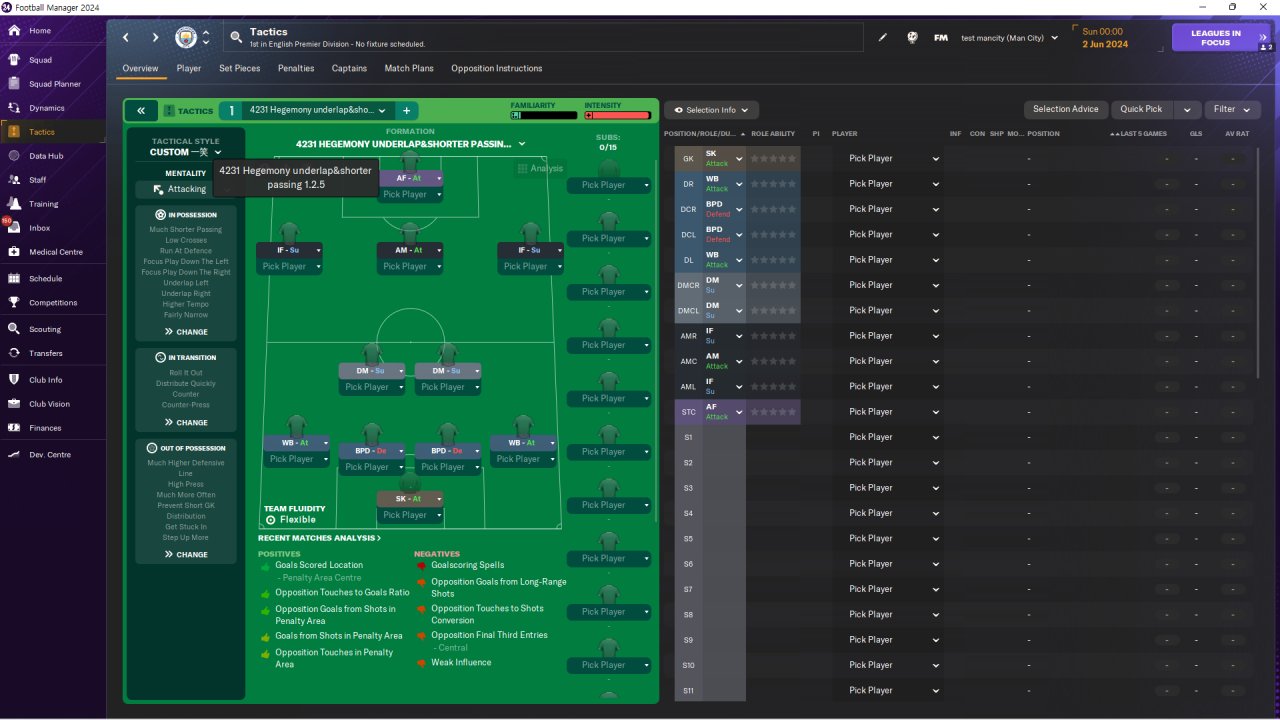
Task: Click the pencil edit icon
Action: coord(883,38)
